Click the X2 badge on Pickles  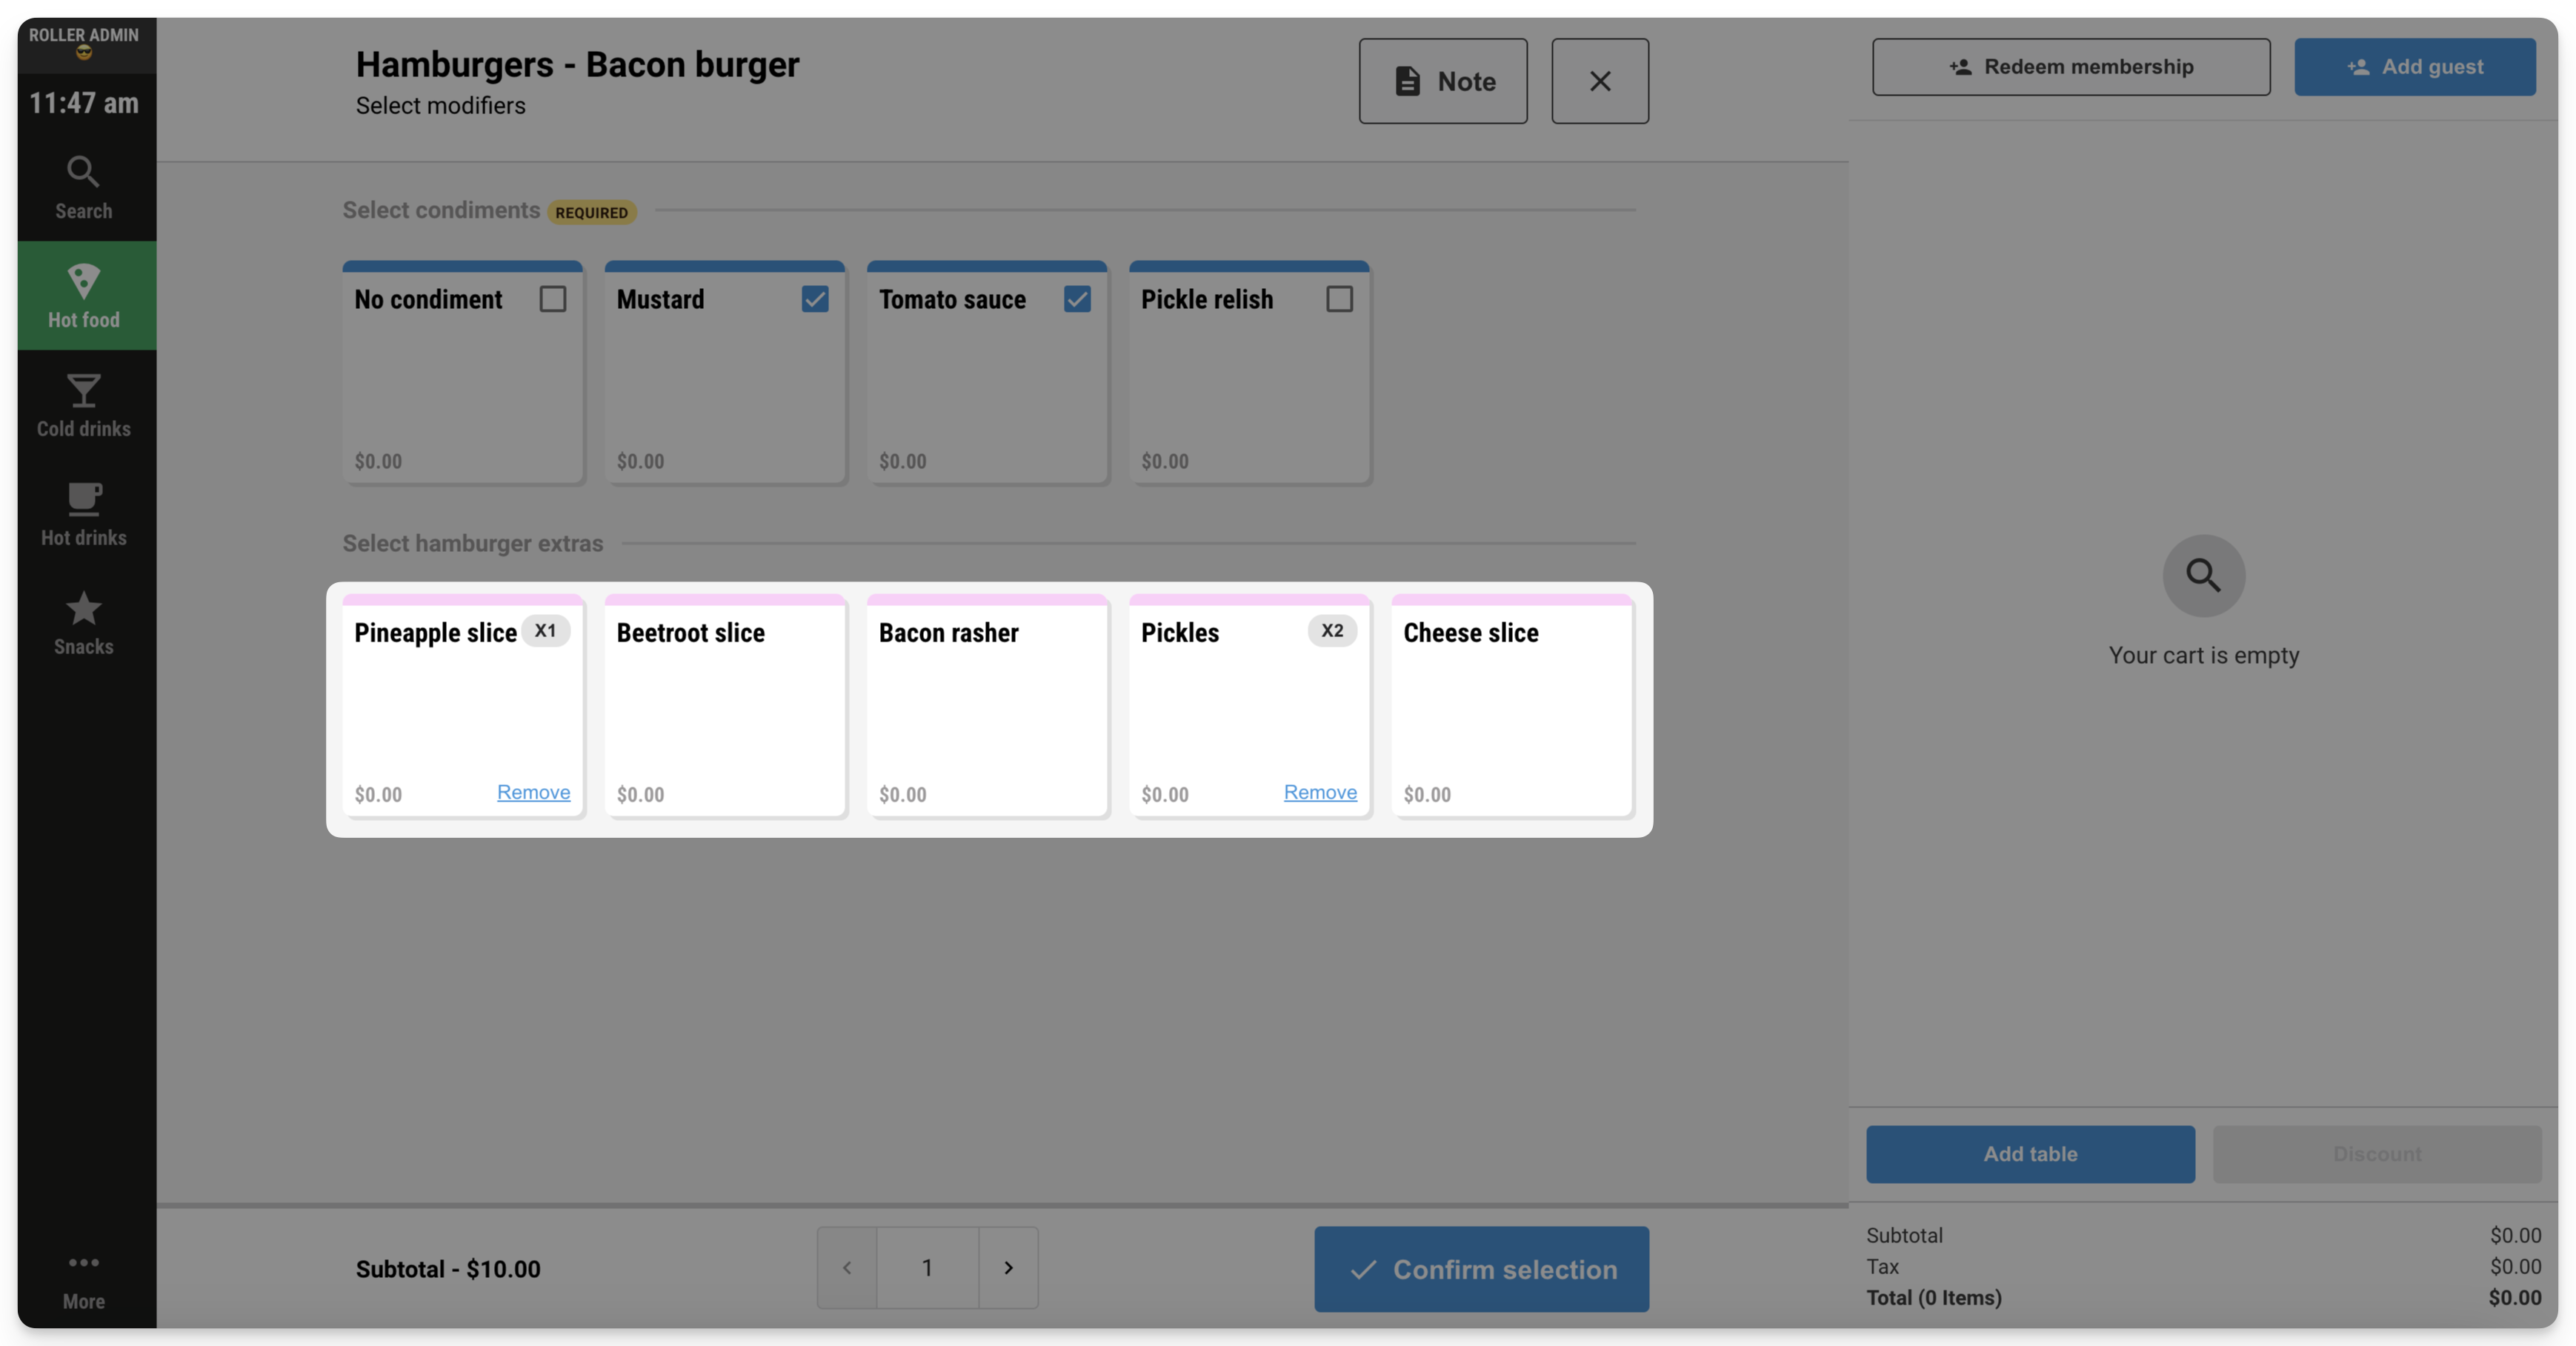click(1332, 631)
